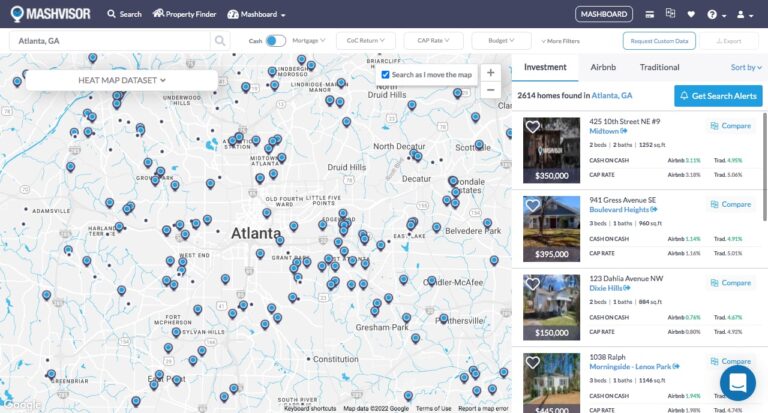Click the Atlanta, GA location search field

[110, 41]
